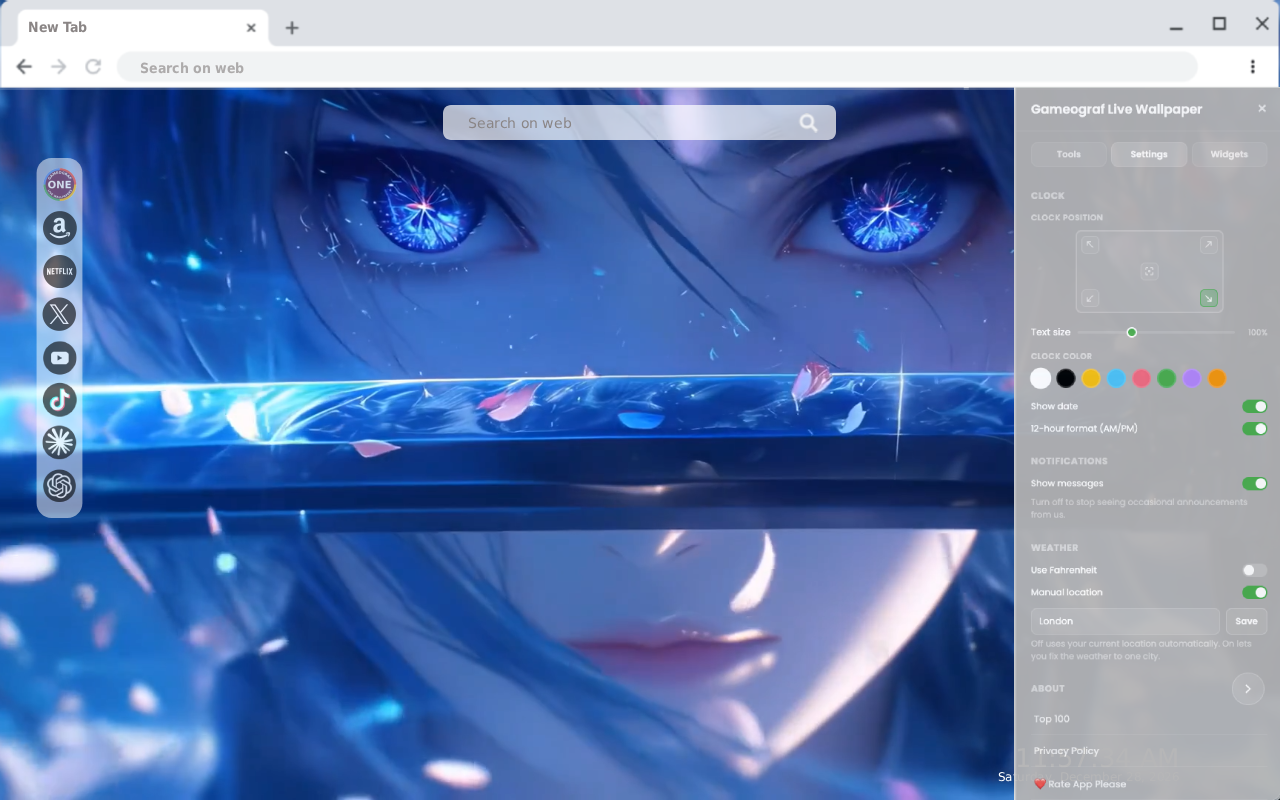Open the Widgets tab
This screenshot has width=1280, height=800.
pos(1229,154)
